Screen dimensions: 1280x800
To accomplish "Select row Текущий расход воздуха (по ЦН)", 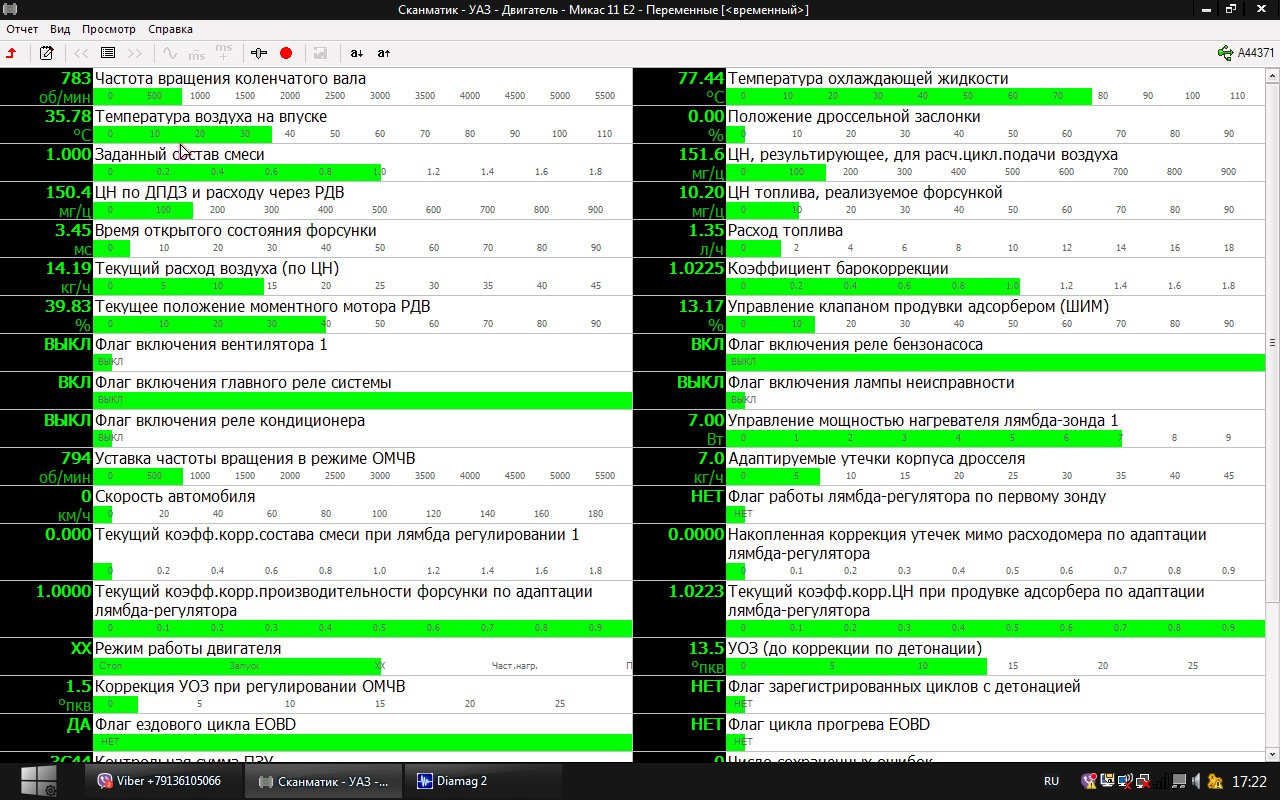I will pos(316,277).
